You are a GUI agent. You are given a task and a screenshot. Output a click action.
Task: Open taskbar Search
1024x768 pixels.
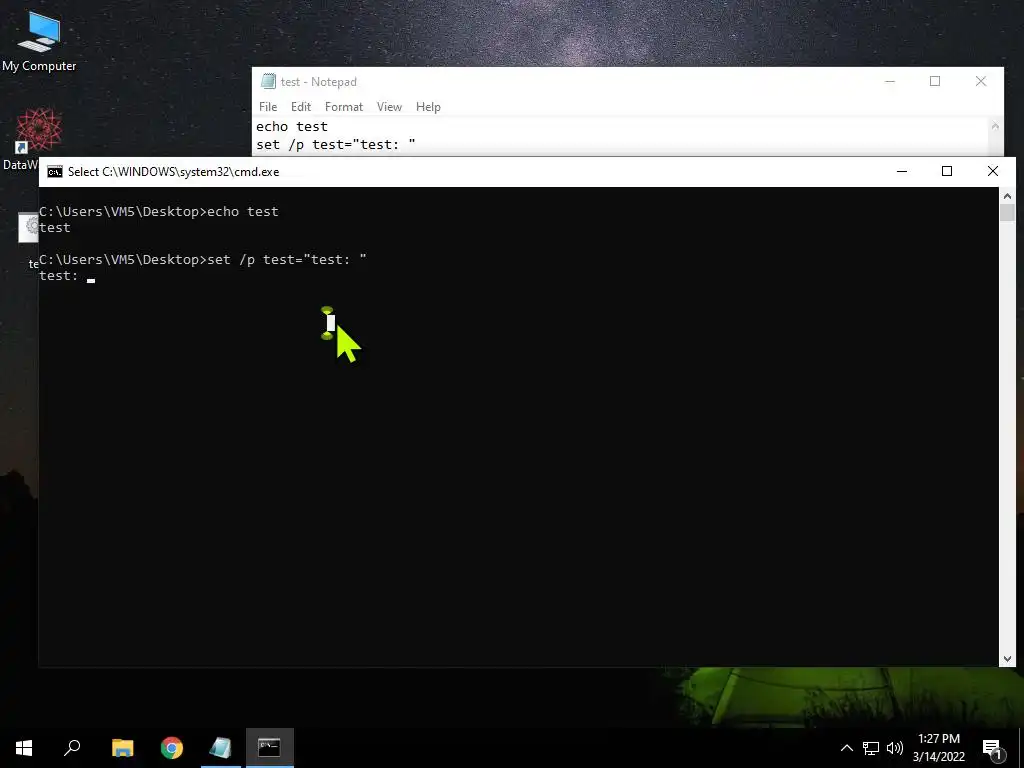tap(72, 748)
